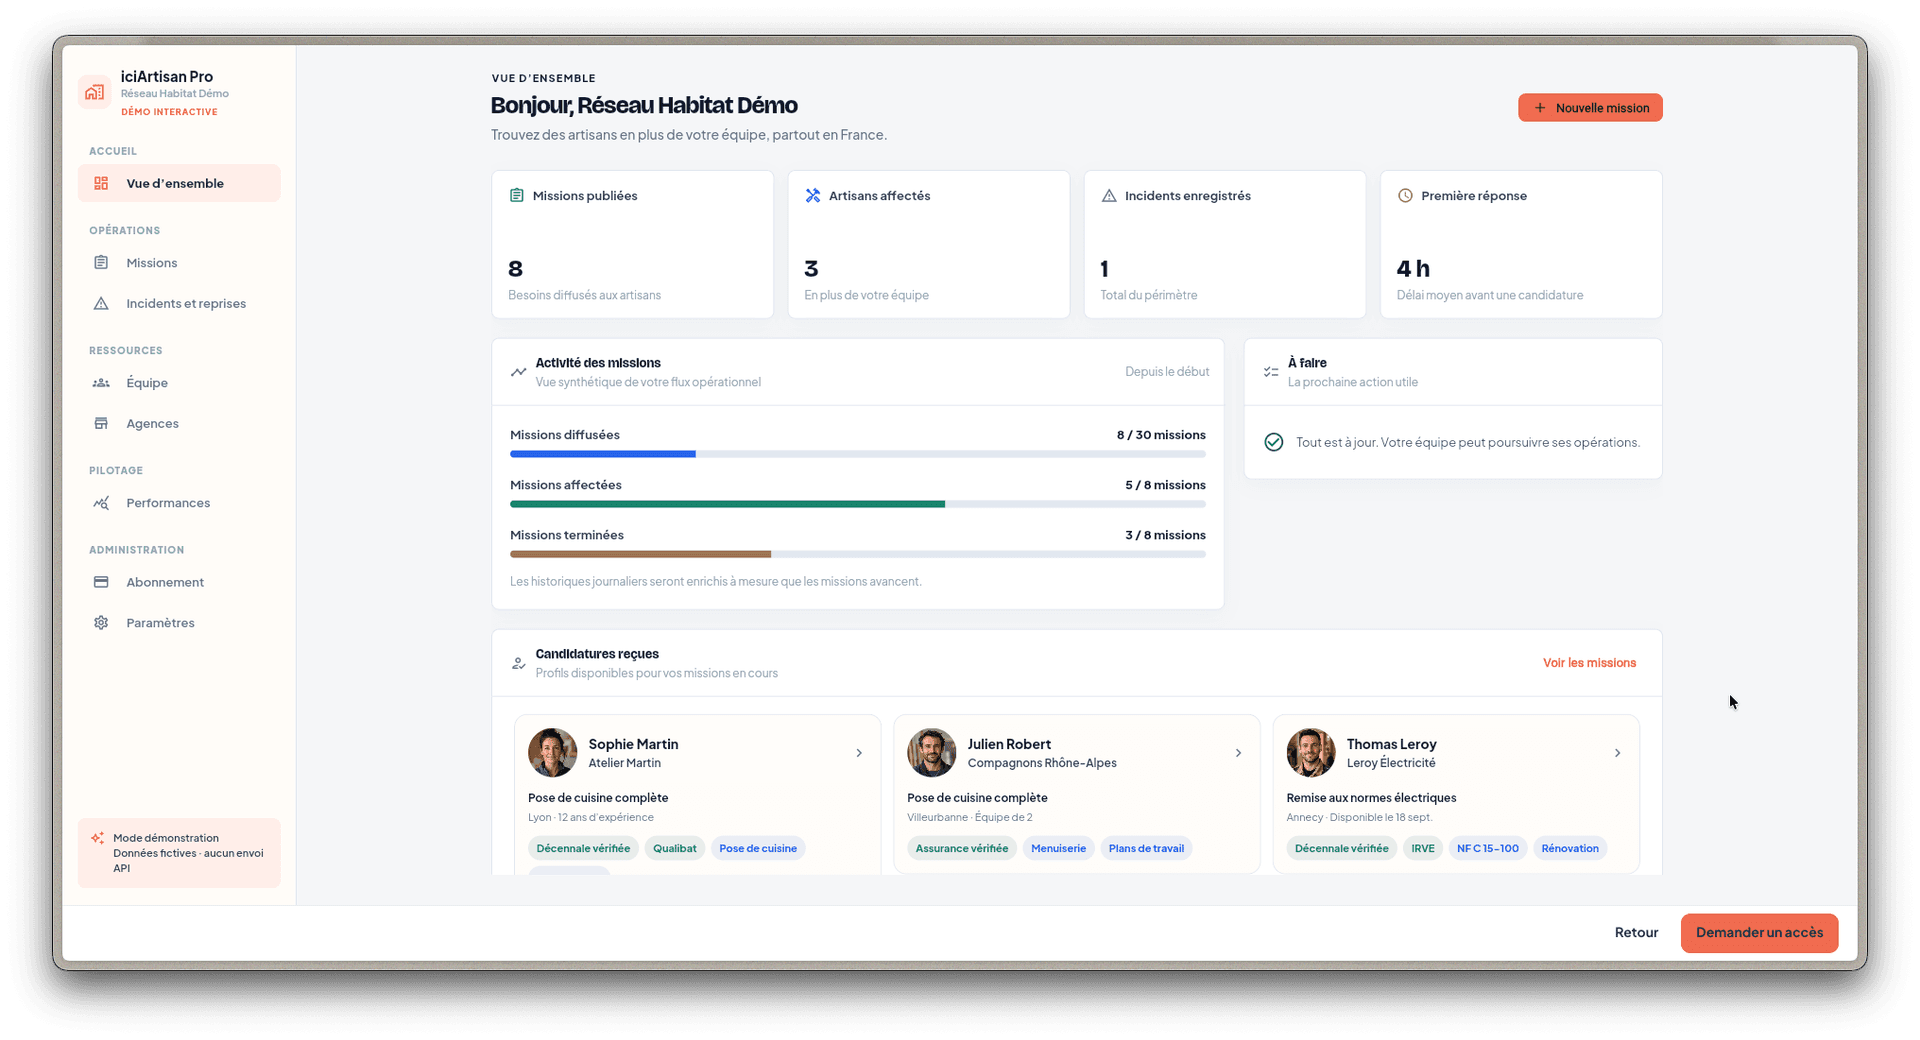
Task: Click the Vue d'ensemble grid icon
Action: pyautogui.click(x=101, y=183)
